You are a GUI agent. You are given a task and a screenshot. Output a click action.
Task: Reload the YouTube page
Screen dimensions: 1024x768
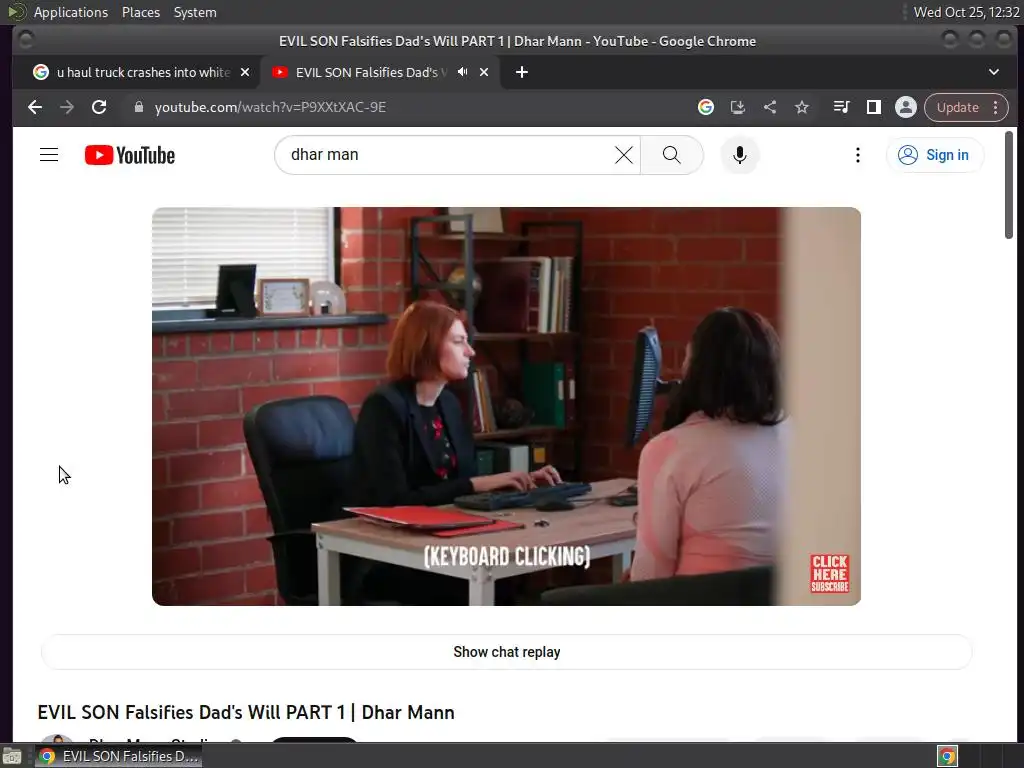[x=99, y=107]
